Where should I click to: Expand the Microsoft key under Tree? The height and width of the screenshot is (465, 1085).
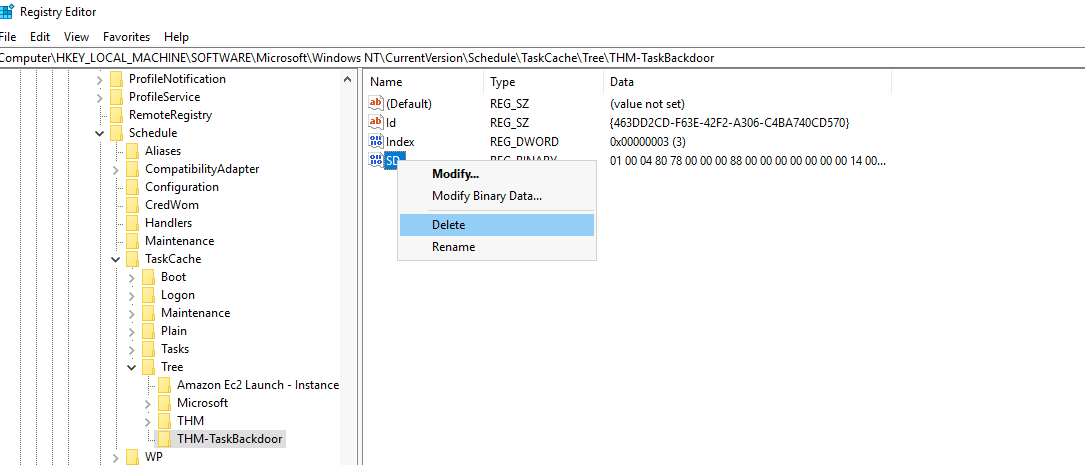point(148,403)
